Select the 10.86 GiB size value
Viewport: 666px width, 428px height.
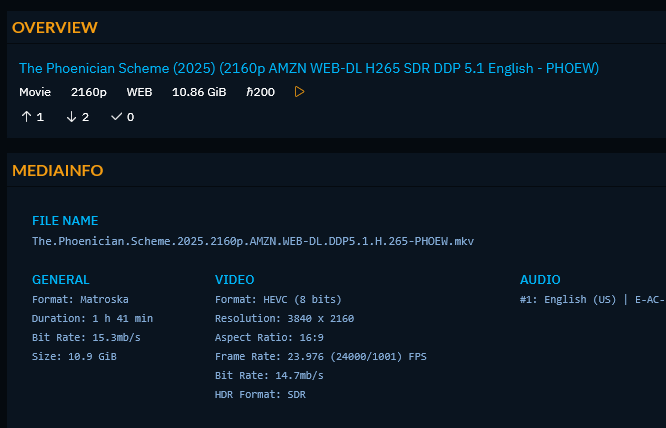tap(199, 92)
